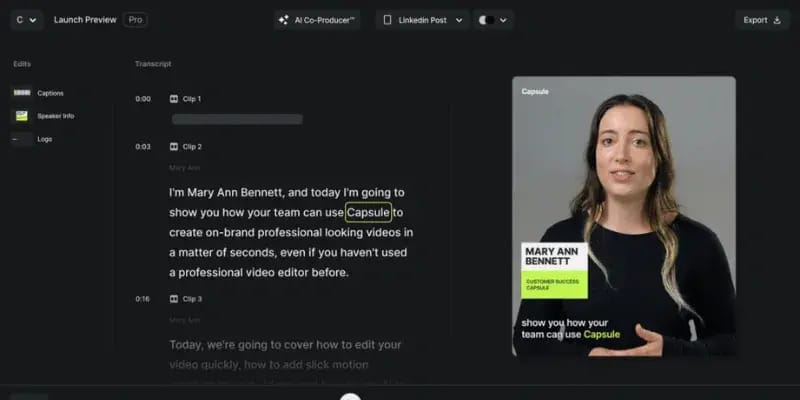Click the green caption word Capsule in preview
The height and width of the screenshot is (400, 800).
point(602,335)
